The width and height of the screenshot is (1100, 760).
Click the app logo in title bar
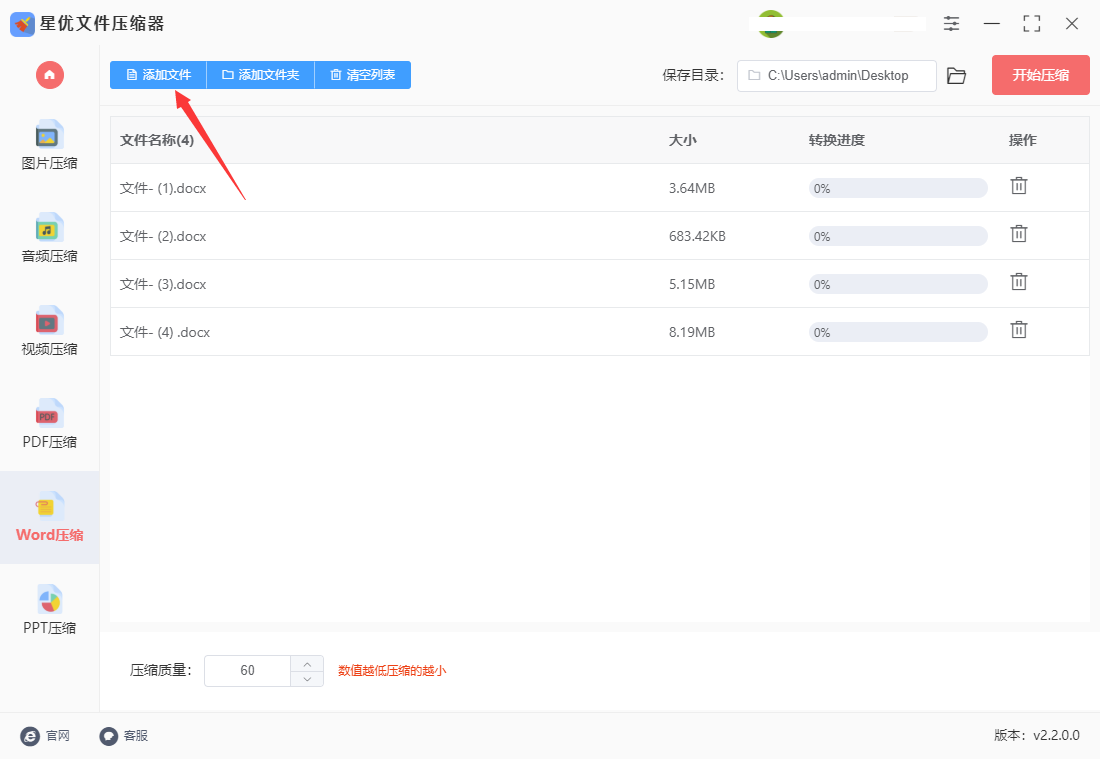click(22, 24)
